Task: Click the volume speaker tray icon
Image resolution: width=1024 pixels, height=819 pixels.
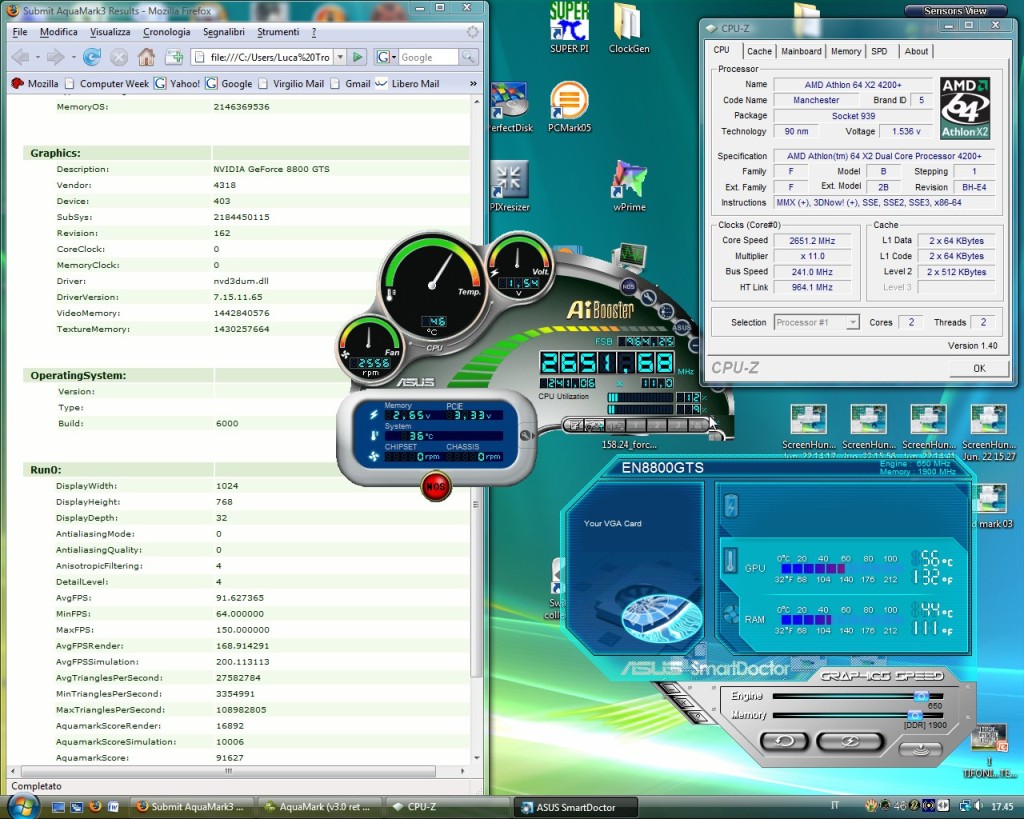Action: tap(978, 807)
